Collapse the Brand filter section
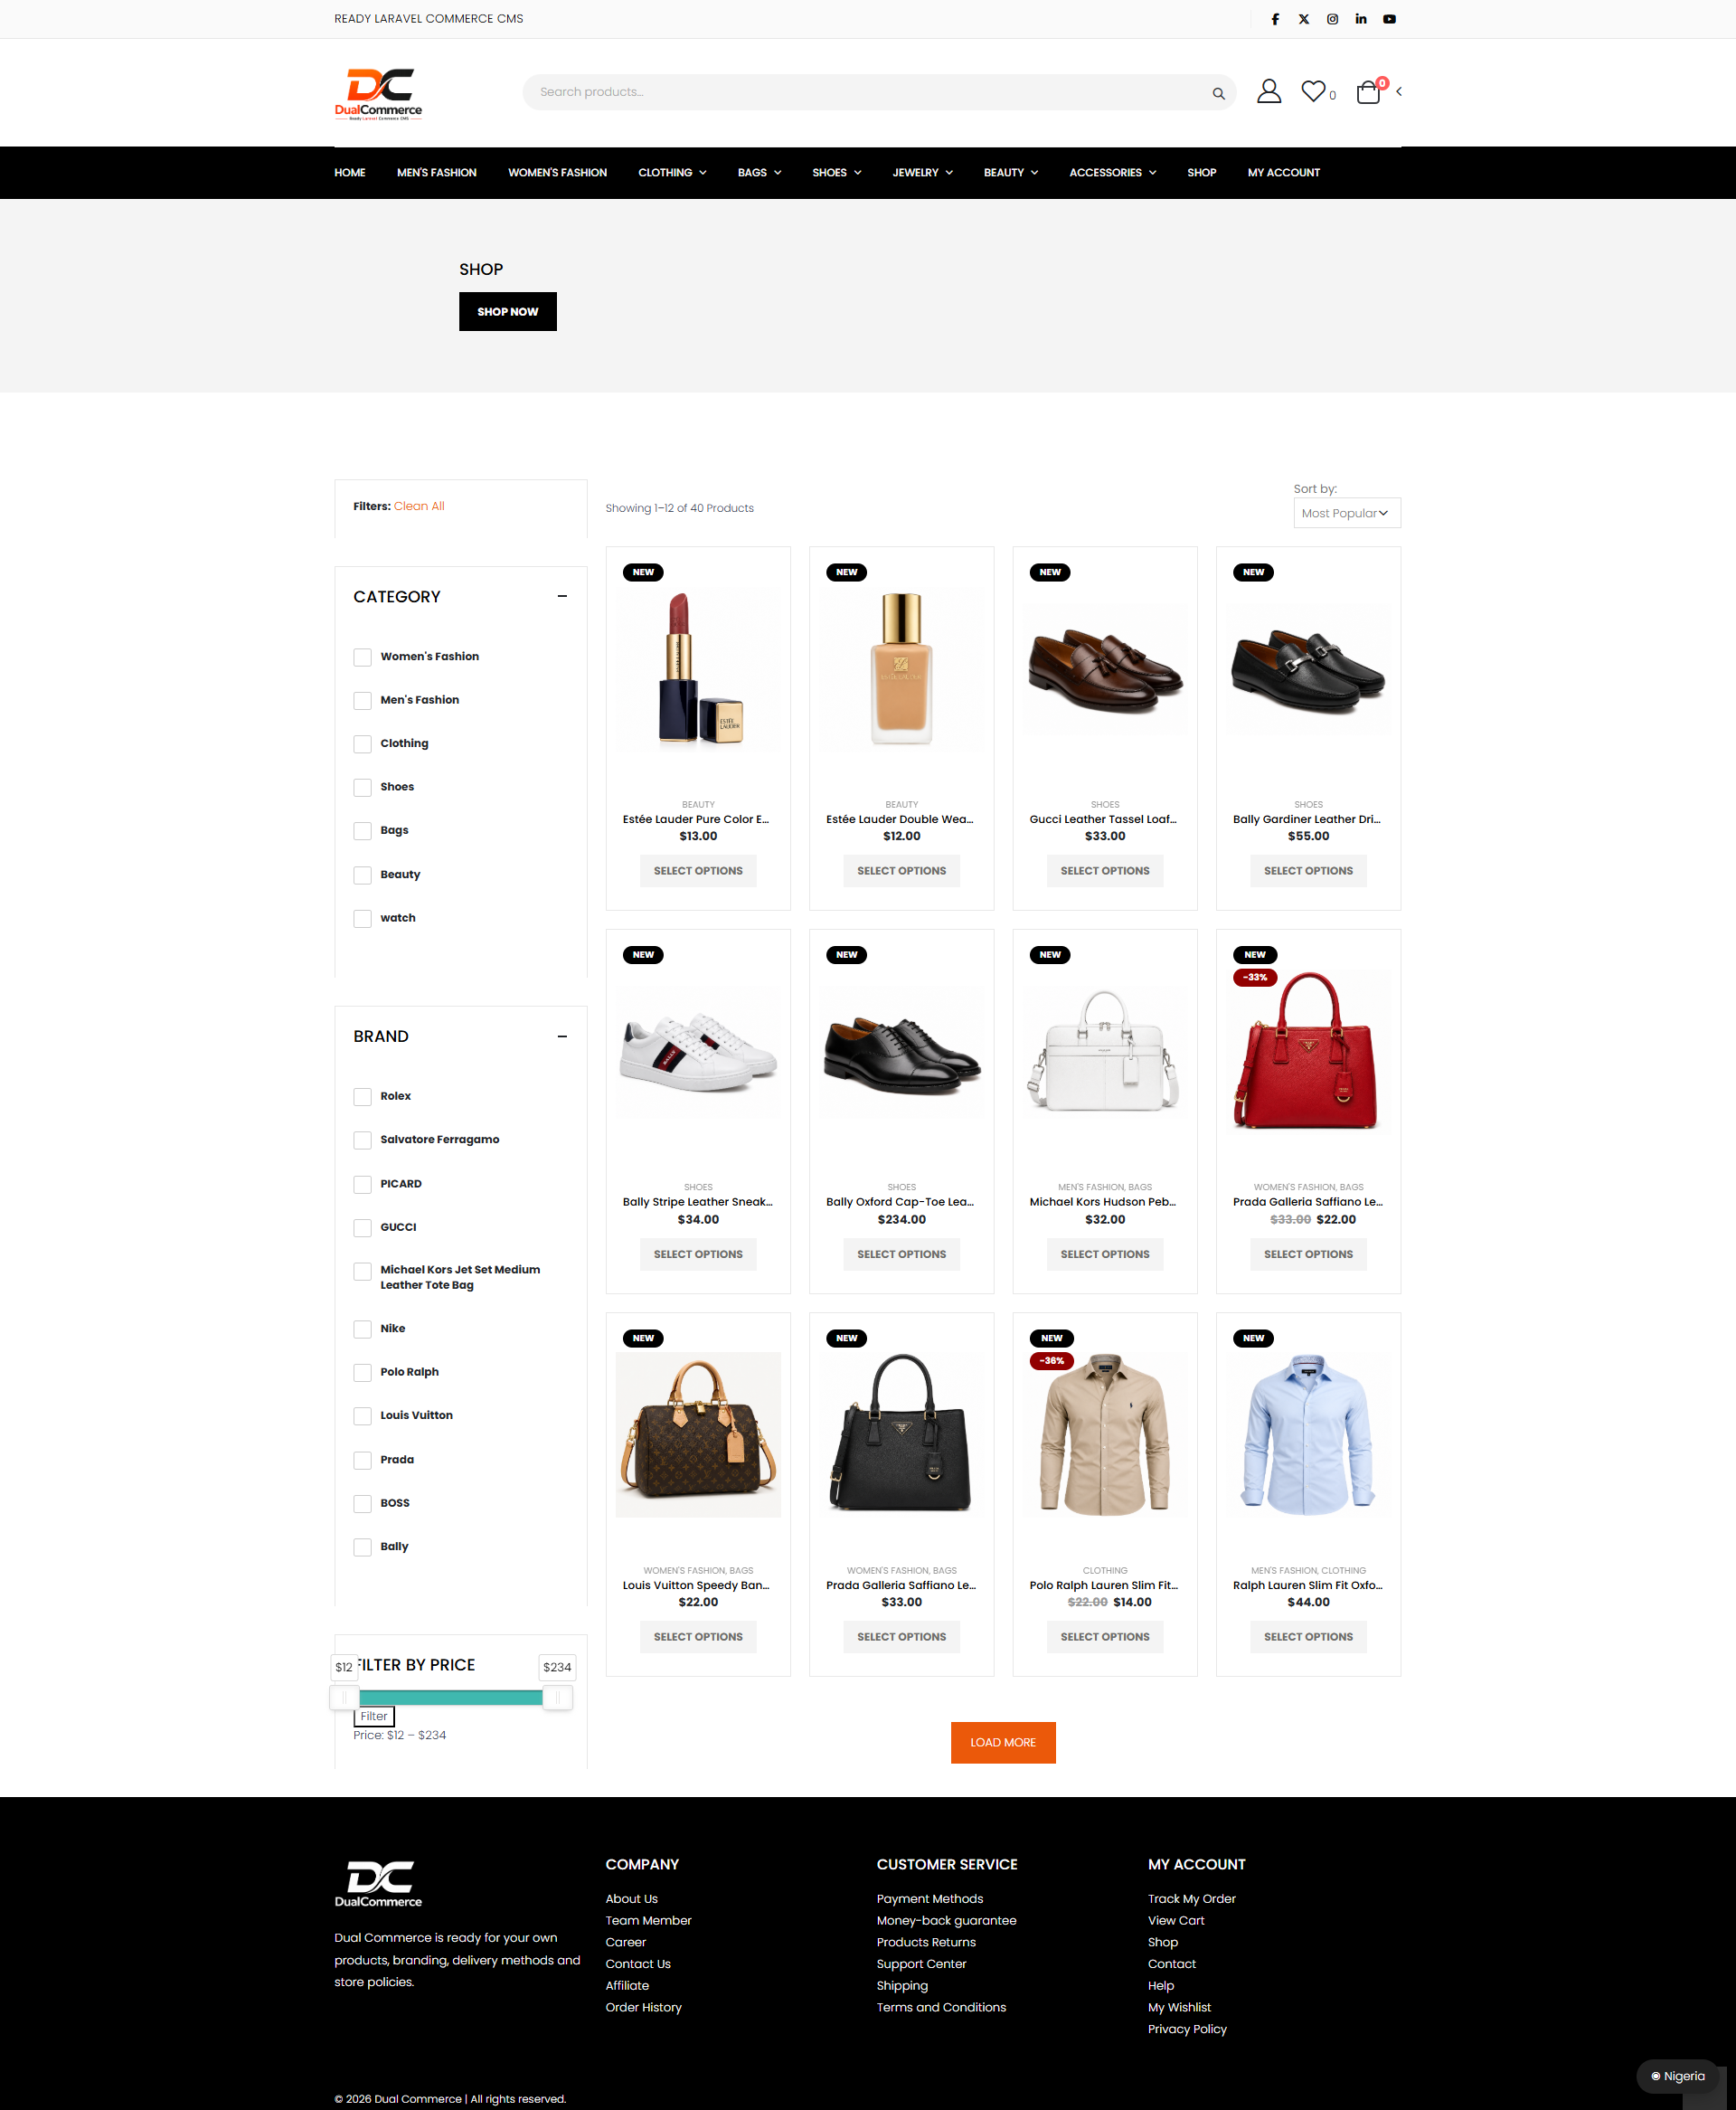1736x2110 pixels. pyautogui.click(x=562, y=1036)
